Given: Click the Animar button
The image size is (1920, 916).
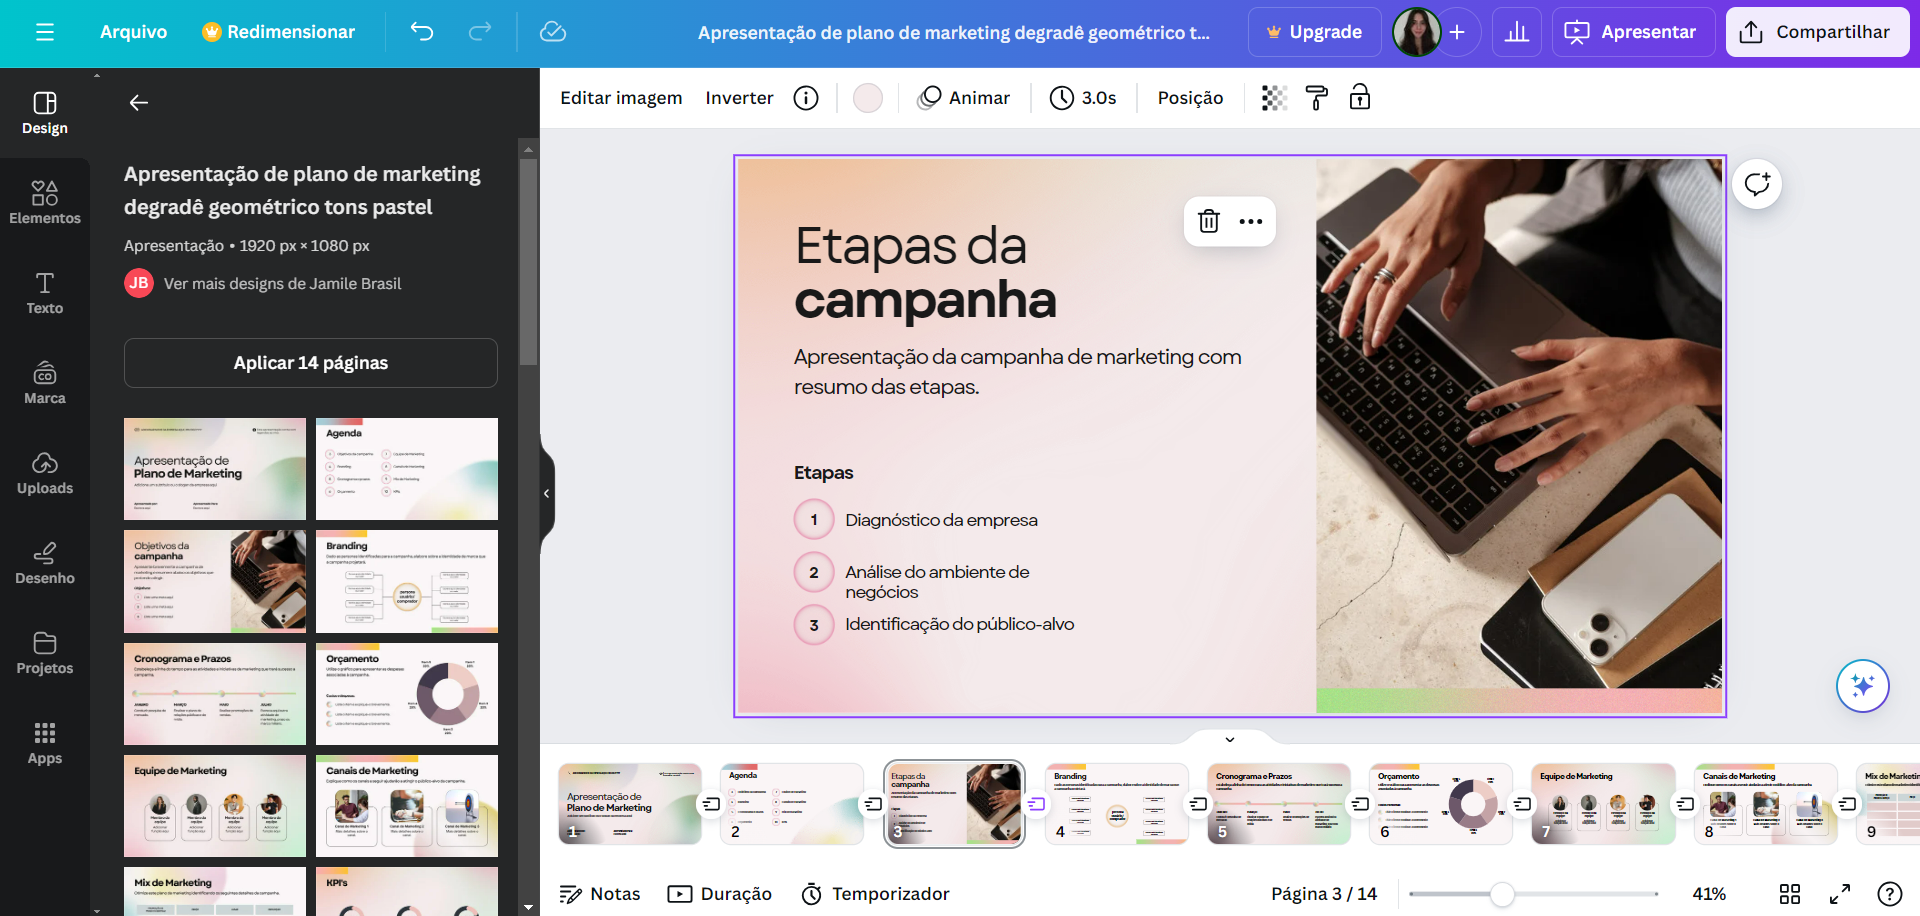Looking at the screenshot, I should pyautogui.click(x=965, y=98).
